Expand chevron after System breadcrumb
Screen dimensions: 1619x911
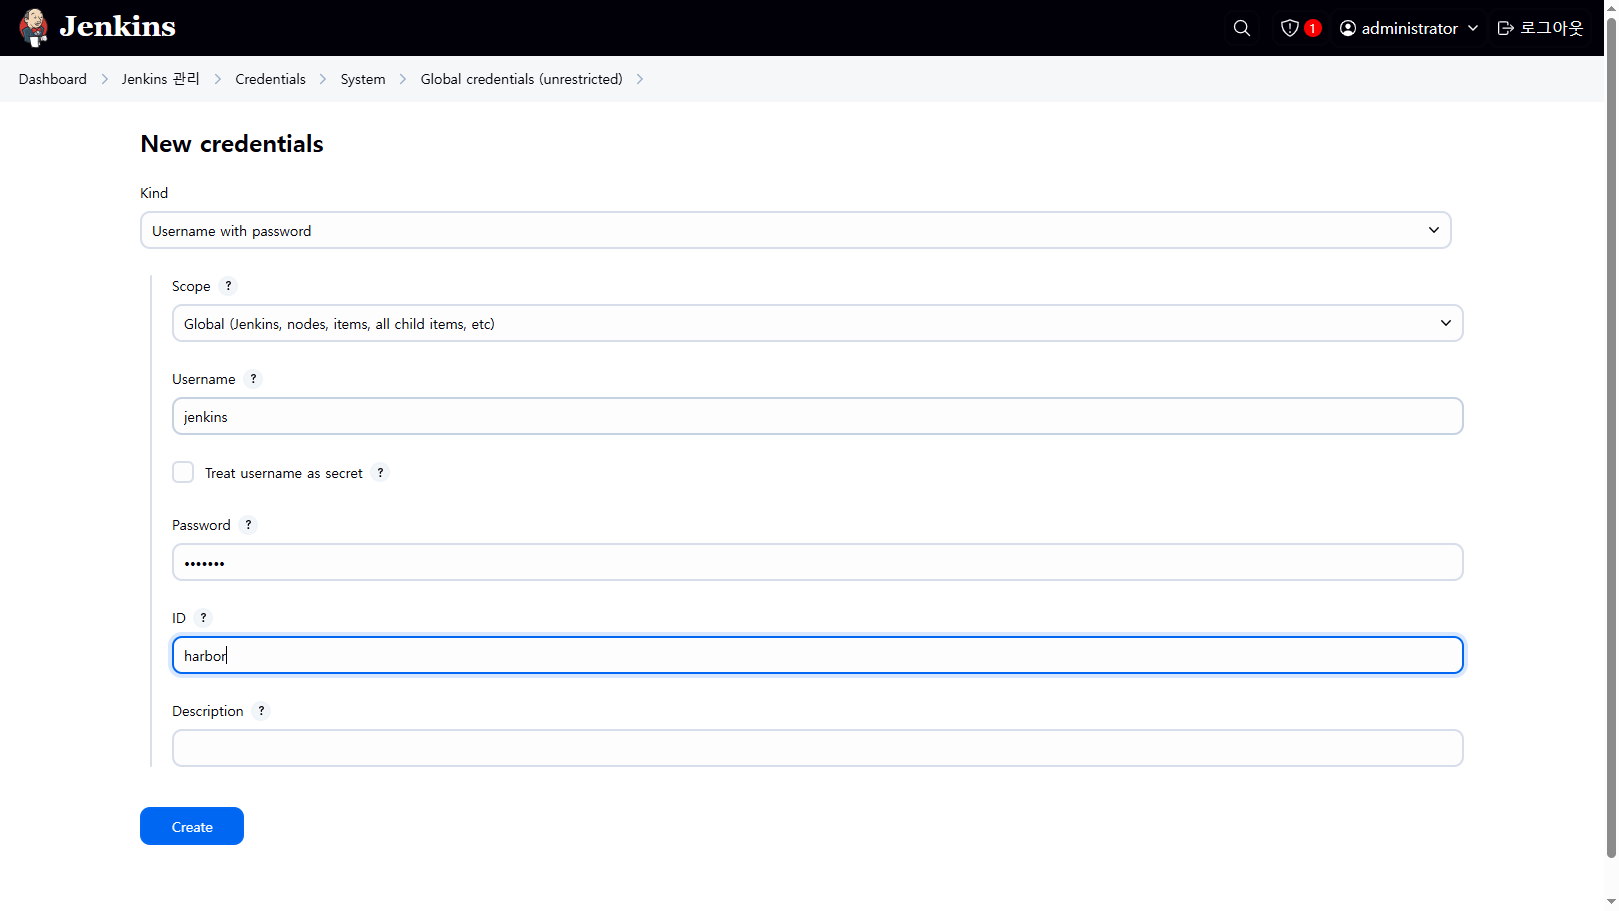tap(403, 79)
